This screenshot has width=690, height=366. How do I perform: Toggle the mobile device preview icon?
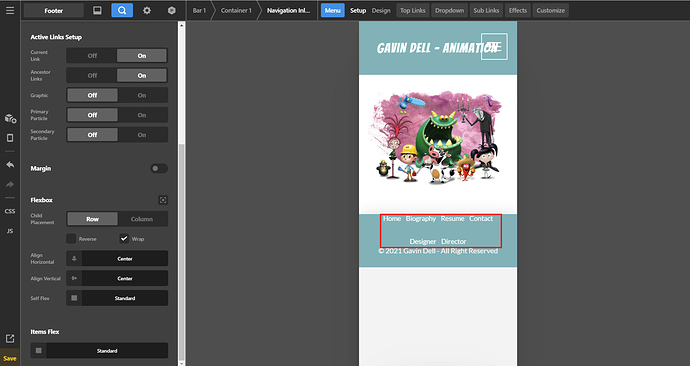pyautogui.click(x=10, y=138)
